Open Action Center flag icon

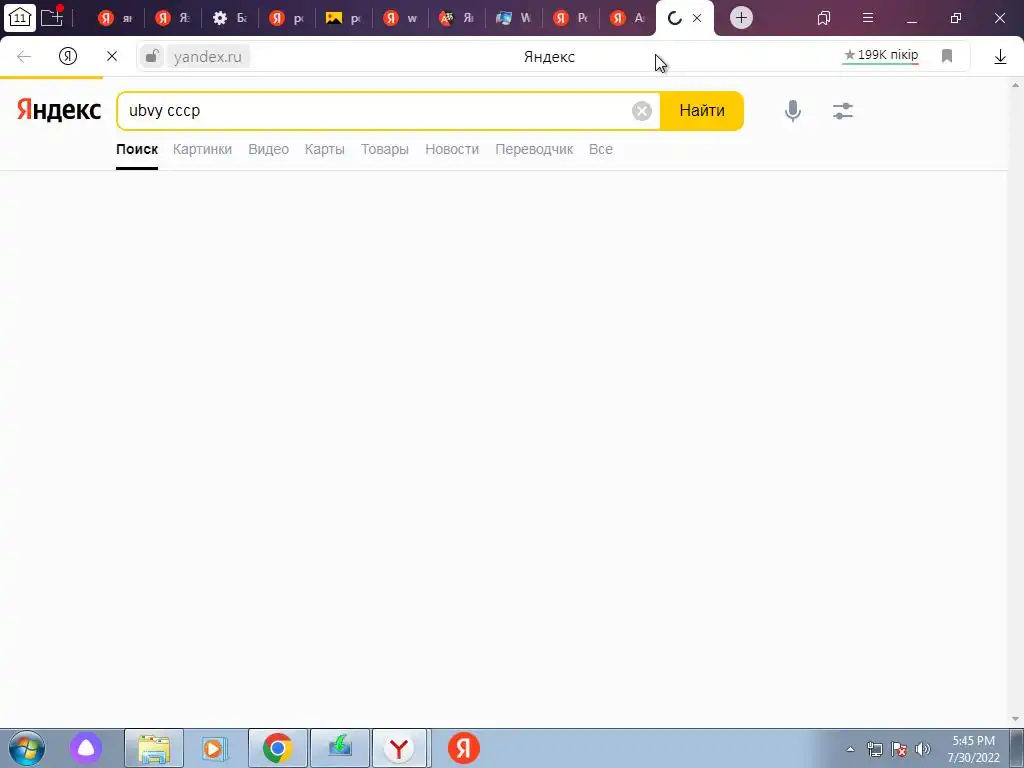[x=899, y=749]
